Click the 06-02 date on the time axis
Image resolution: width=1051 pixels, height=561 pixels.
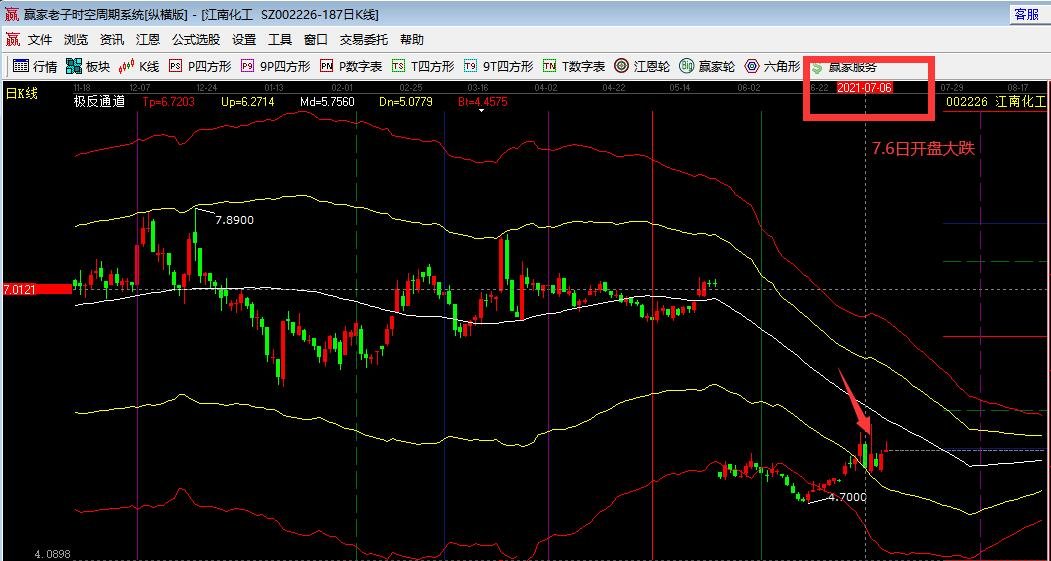click(x=749, y=88)
